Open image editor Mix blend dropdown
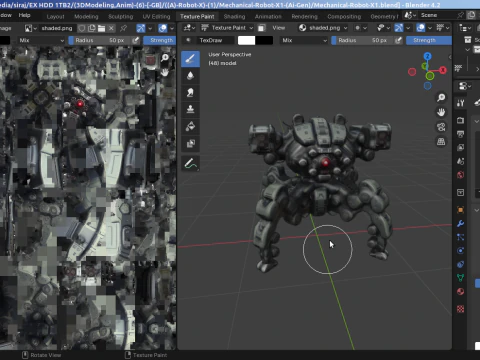Image resolution: width=480 pixels, height=360 pixels. [x=41, y=40]
